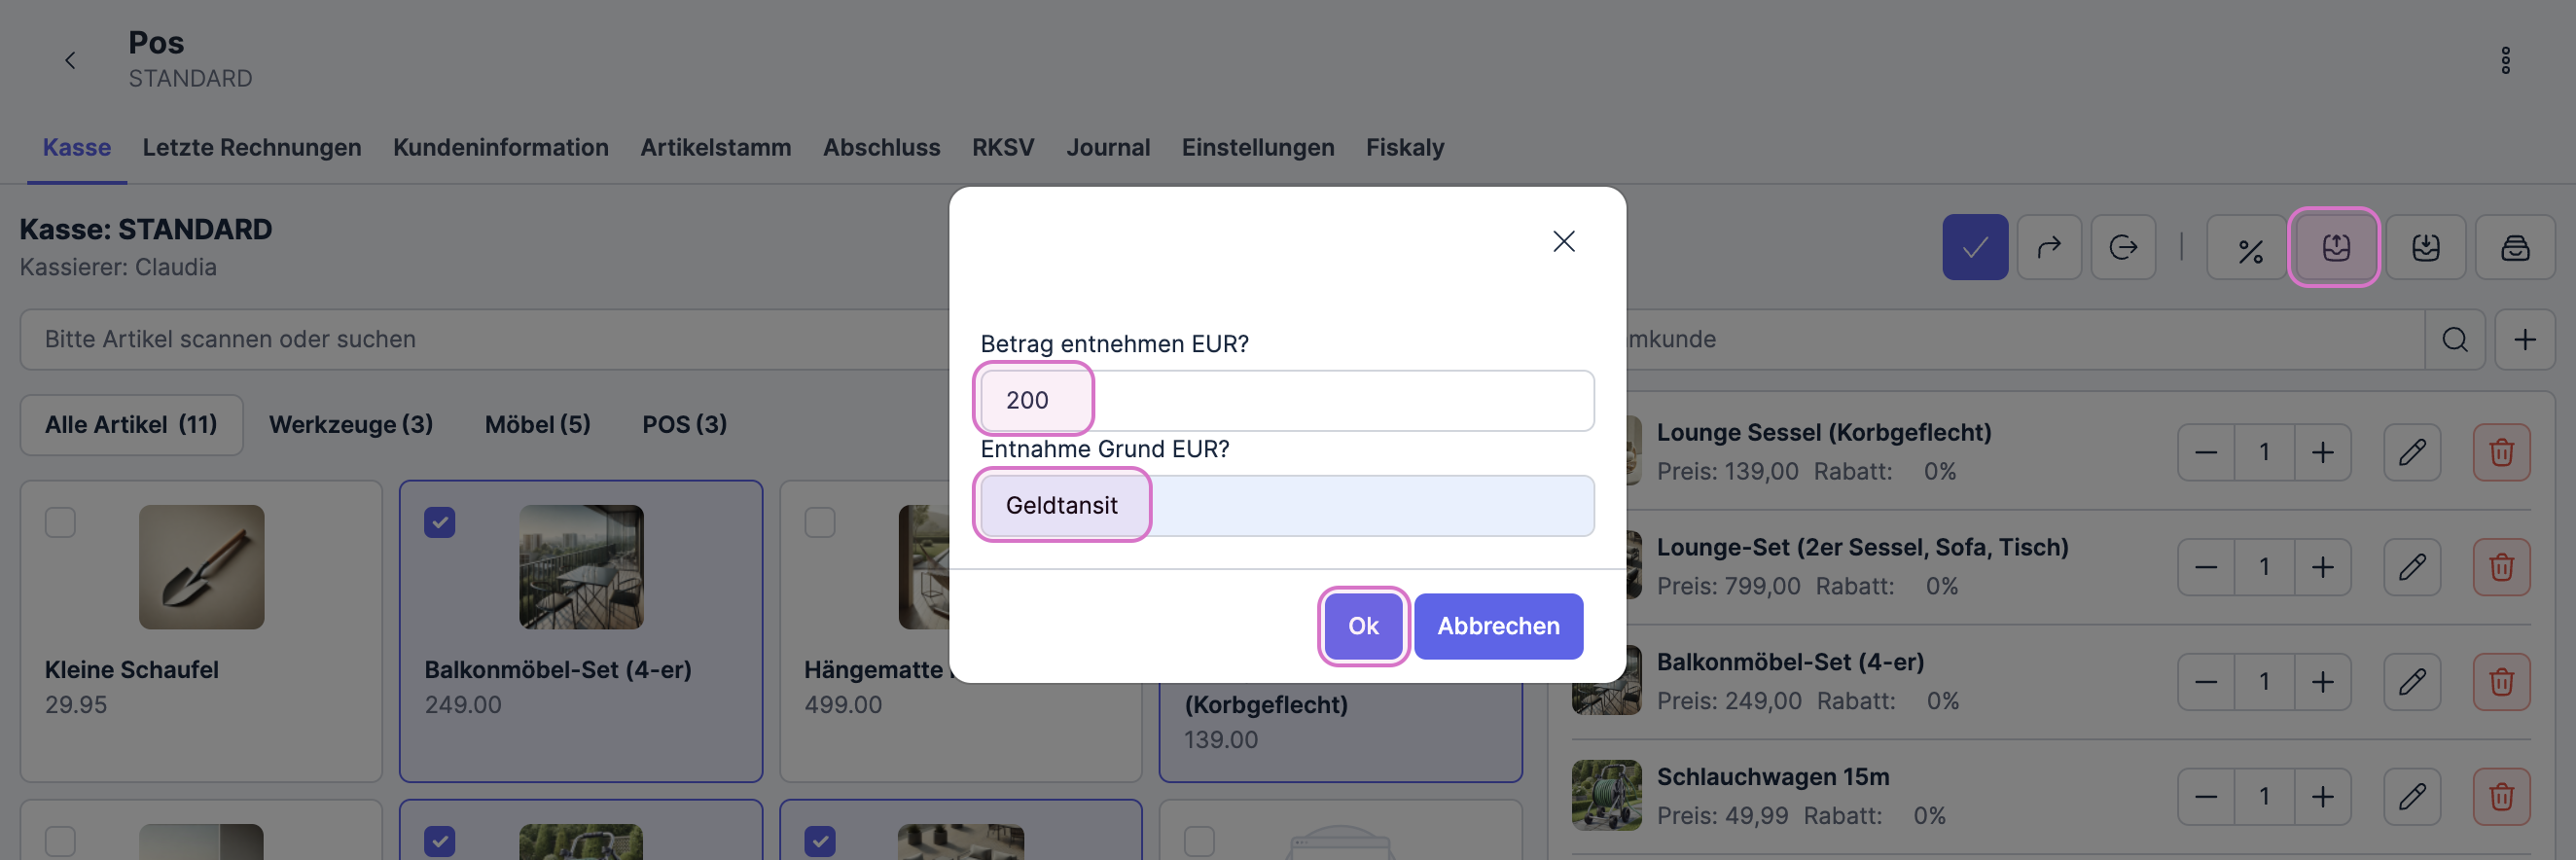This screenshot has width=2576, height=860.
Task: Tick the Kleine Schaufel checkbox
Action: 60,522
